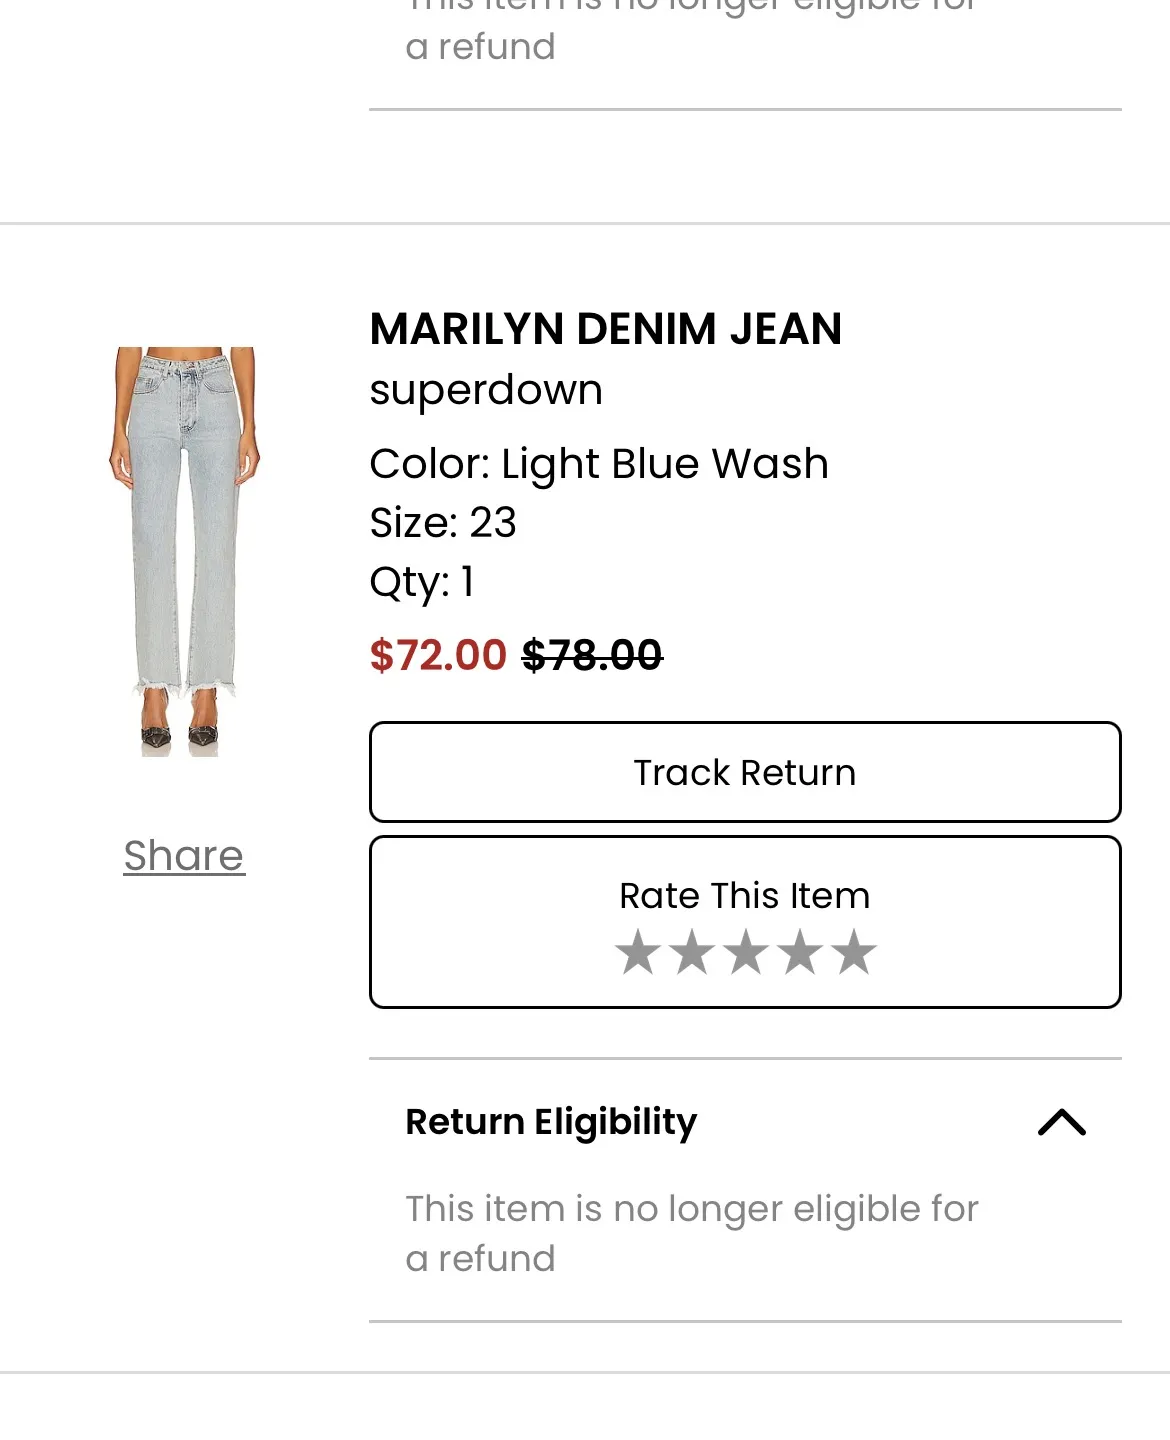Click the upward chevron next to Return Eligibility
The width and height of the screenshot is (1170, 1440).
[1063, 1123]
